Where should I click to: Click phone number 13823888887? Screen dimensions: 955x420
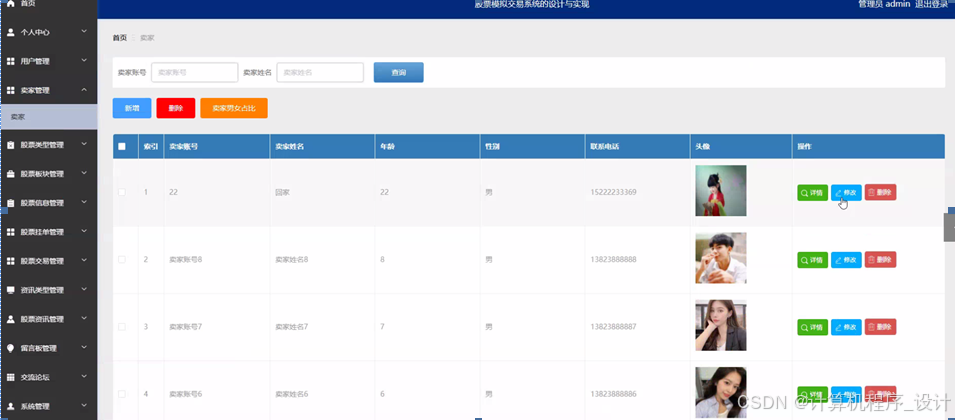[613, 327]
